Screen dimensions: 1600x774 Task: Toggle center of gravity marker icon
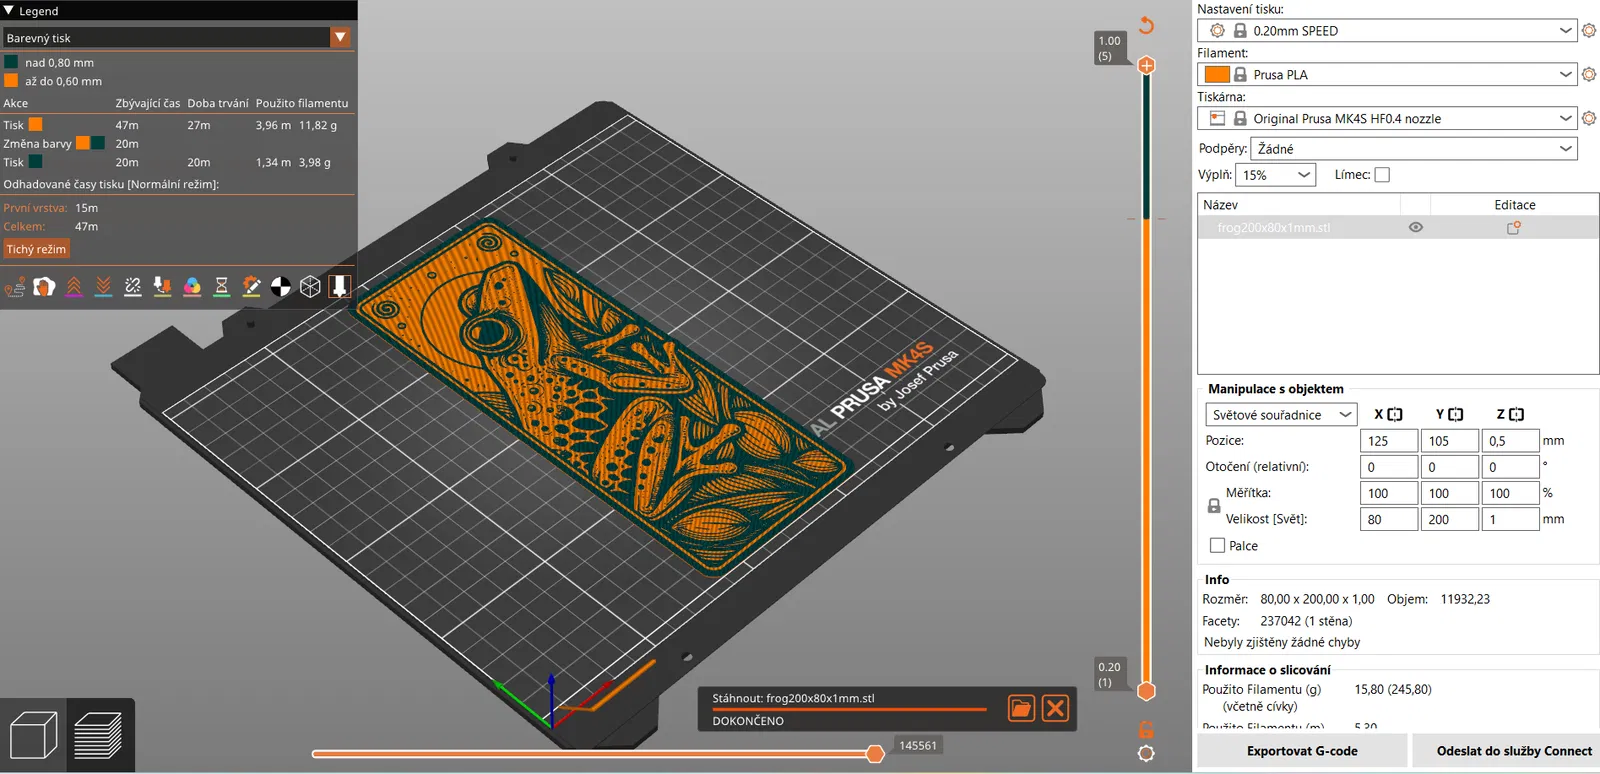tap(281, 287)
